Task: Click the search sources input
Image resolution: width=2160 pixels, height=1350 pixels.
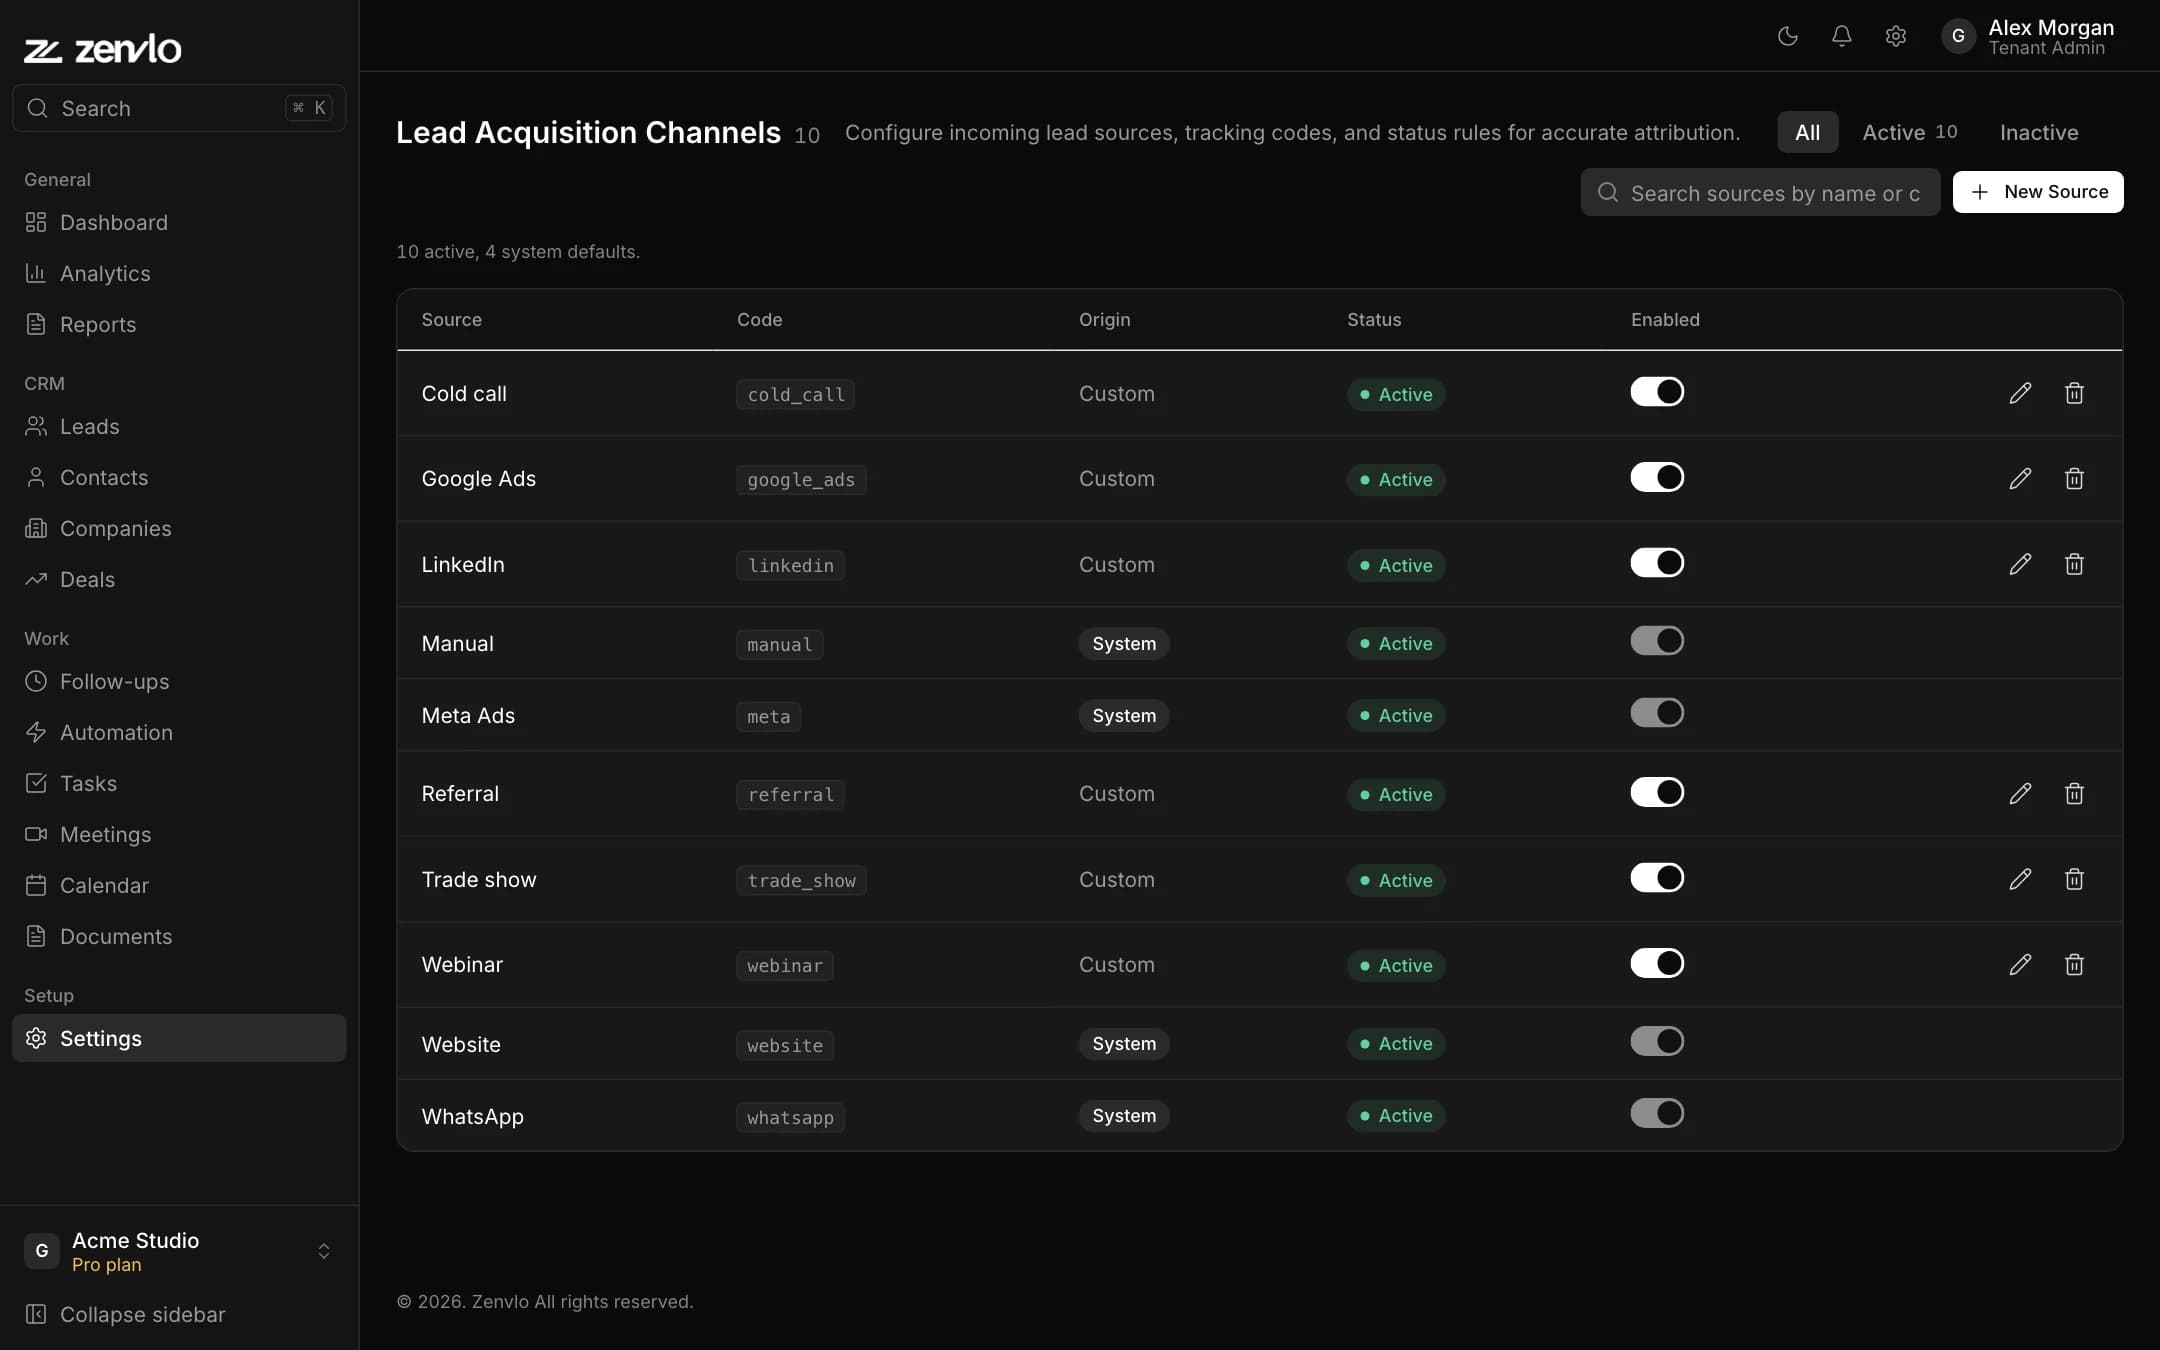Action: (1760, 192)
